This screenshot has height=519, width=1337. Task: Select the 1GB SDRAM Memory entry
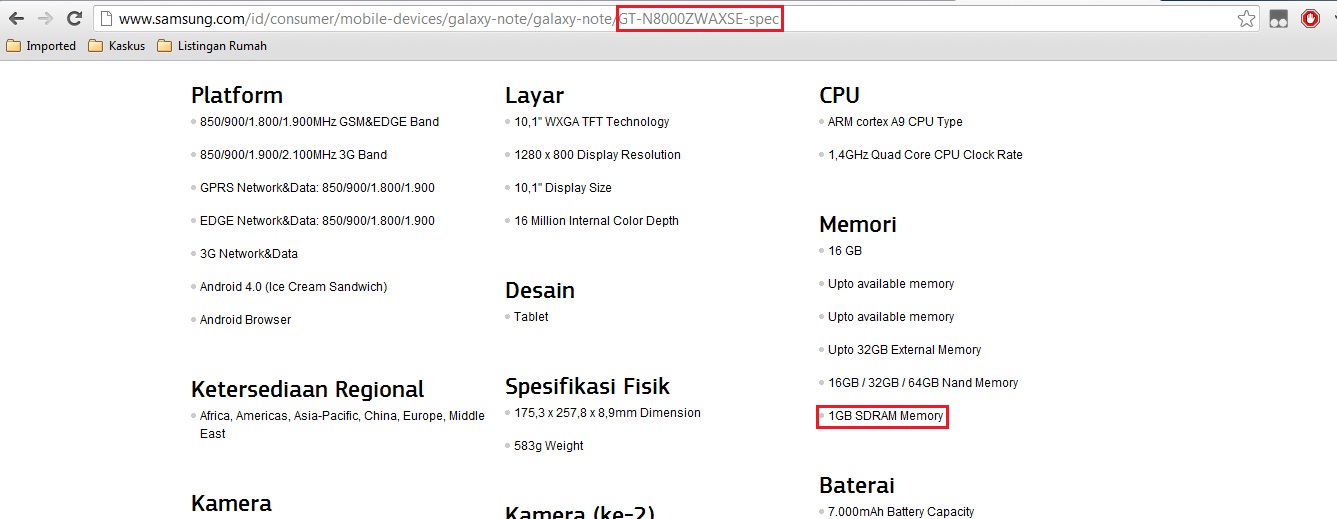click(x=885, y=416)
